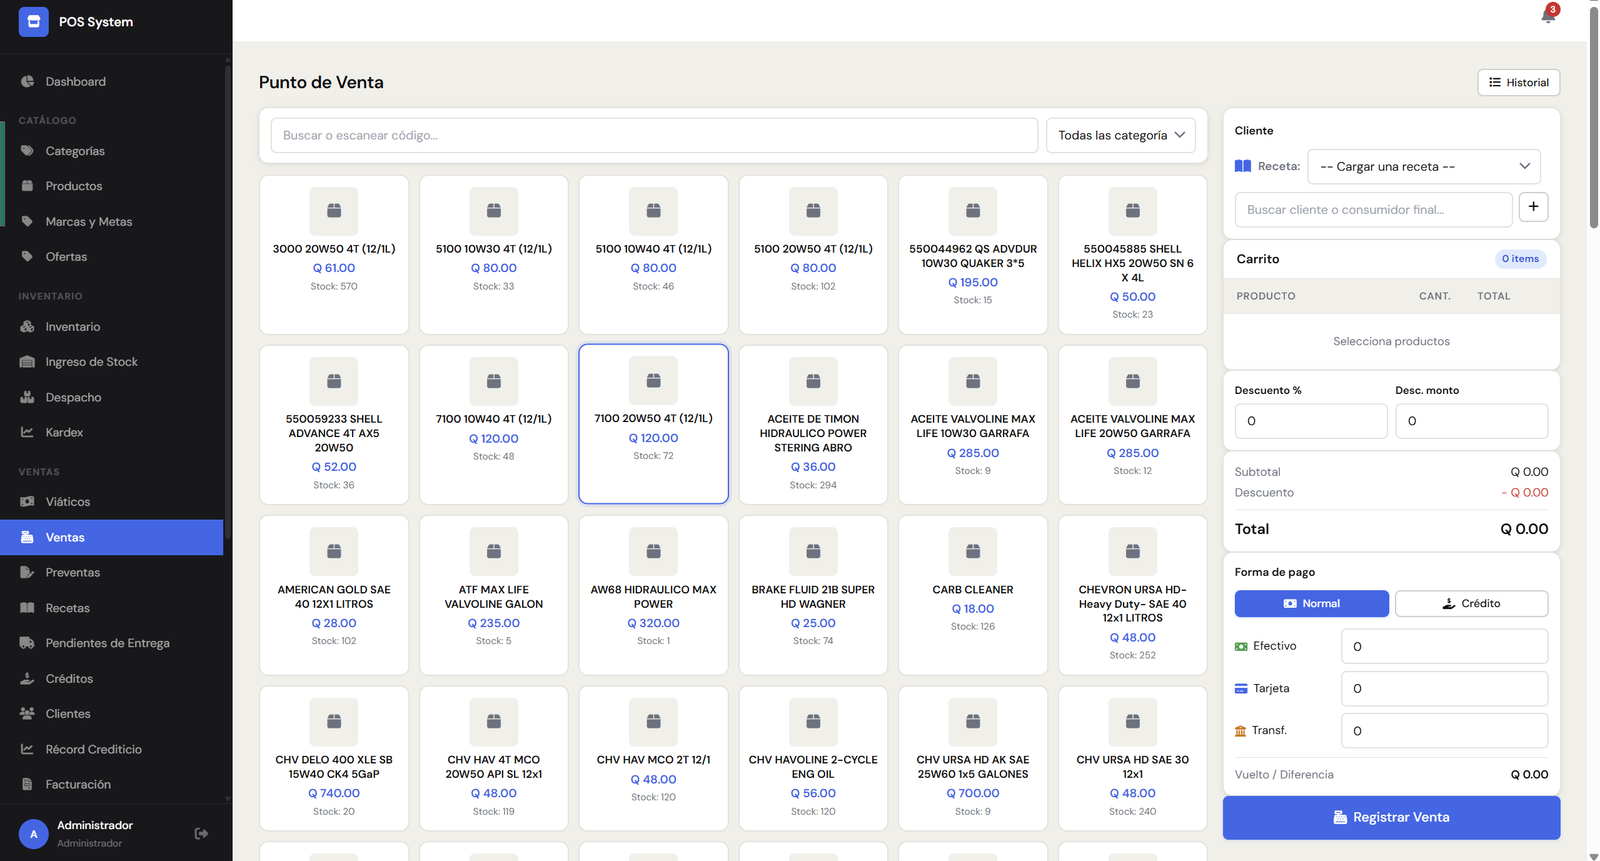1600x861 pixels.
Task: Click the Buscar o escanear código field
Action: 654,136
